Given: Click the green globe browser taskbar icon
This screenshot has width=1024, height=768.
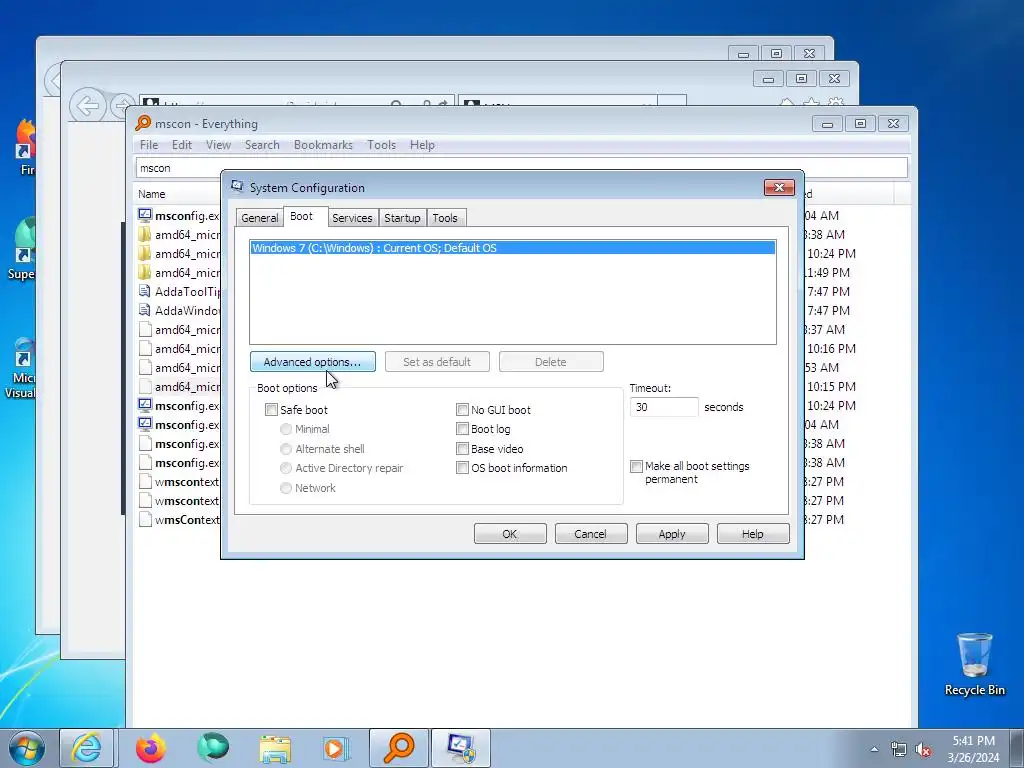Looking at the screenshot, I should click(x=213, y=747).
